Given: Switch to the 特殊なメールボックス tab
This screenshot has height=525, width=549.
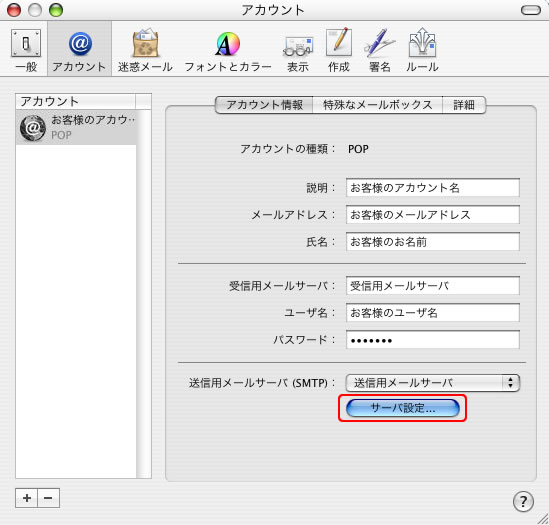Looking at the screenshot, I should tap(377, 105).
